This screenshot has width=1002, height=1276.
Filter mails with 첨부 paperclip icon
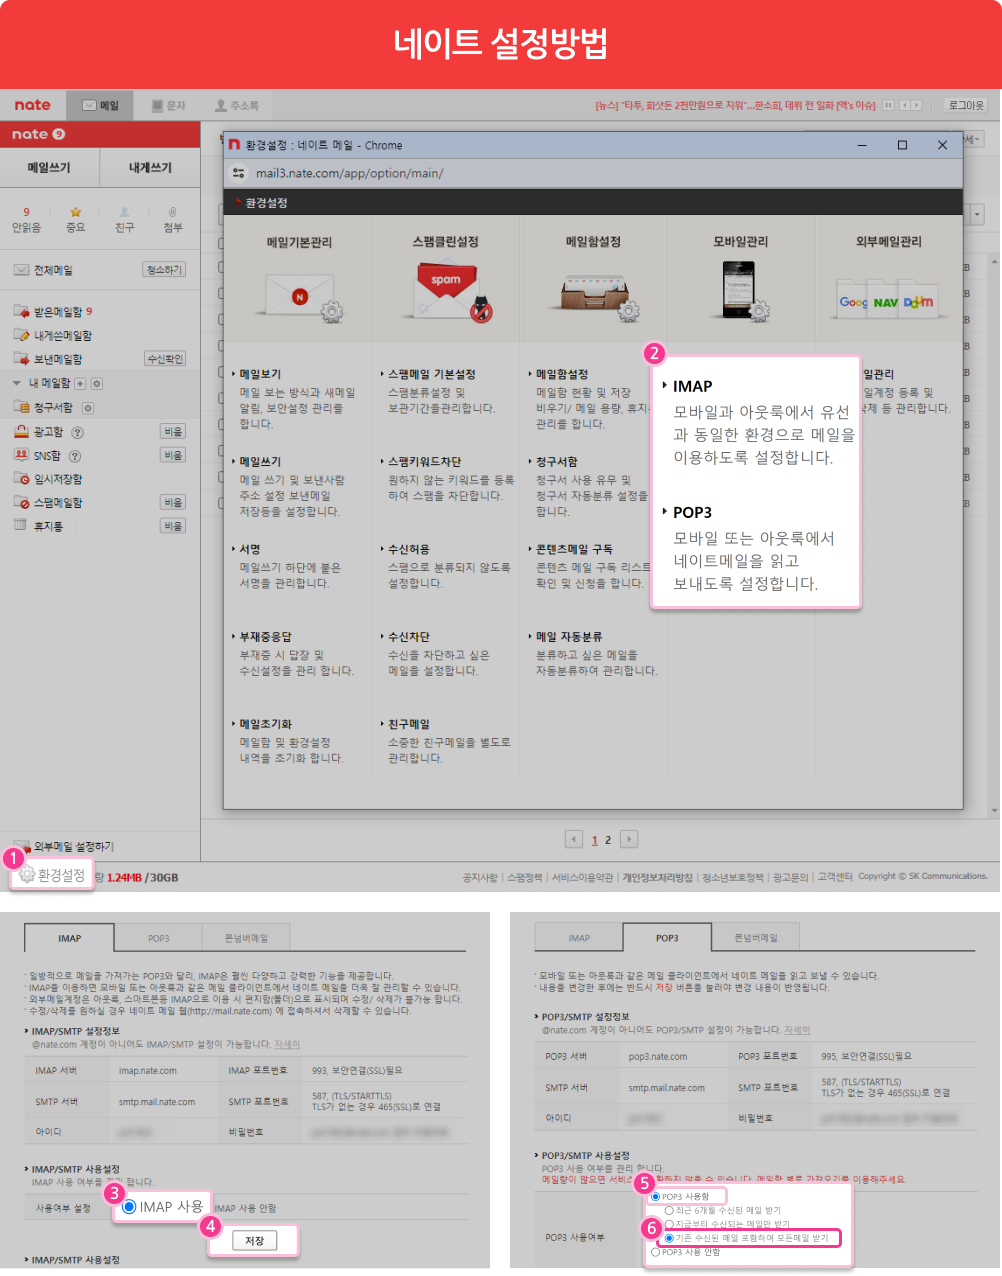click(173, 212)
